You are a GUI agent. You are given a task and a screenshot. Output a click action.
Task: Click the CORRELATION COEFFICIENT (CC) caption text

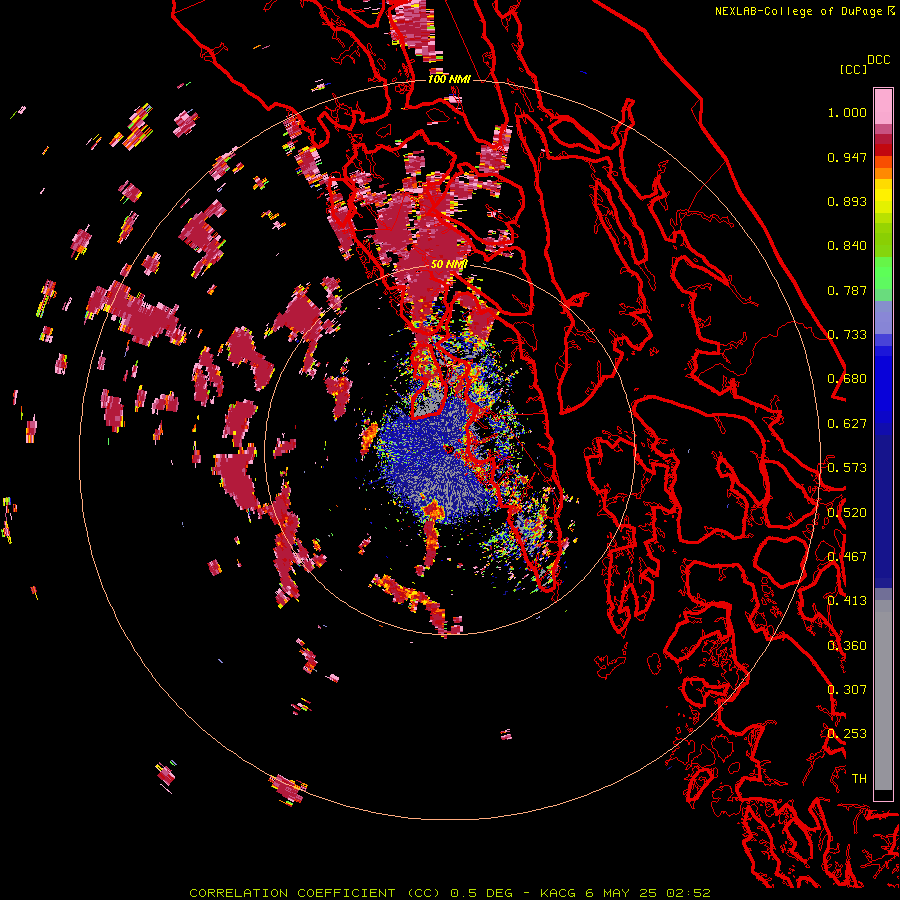314,893
